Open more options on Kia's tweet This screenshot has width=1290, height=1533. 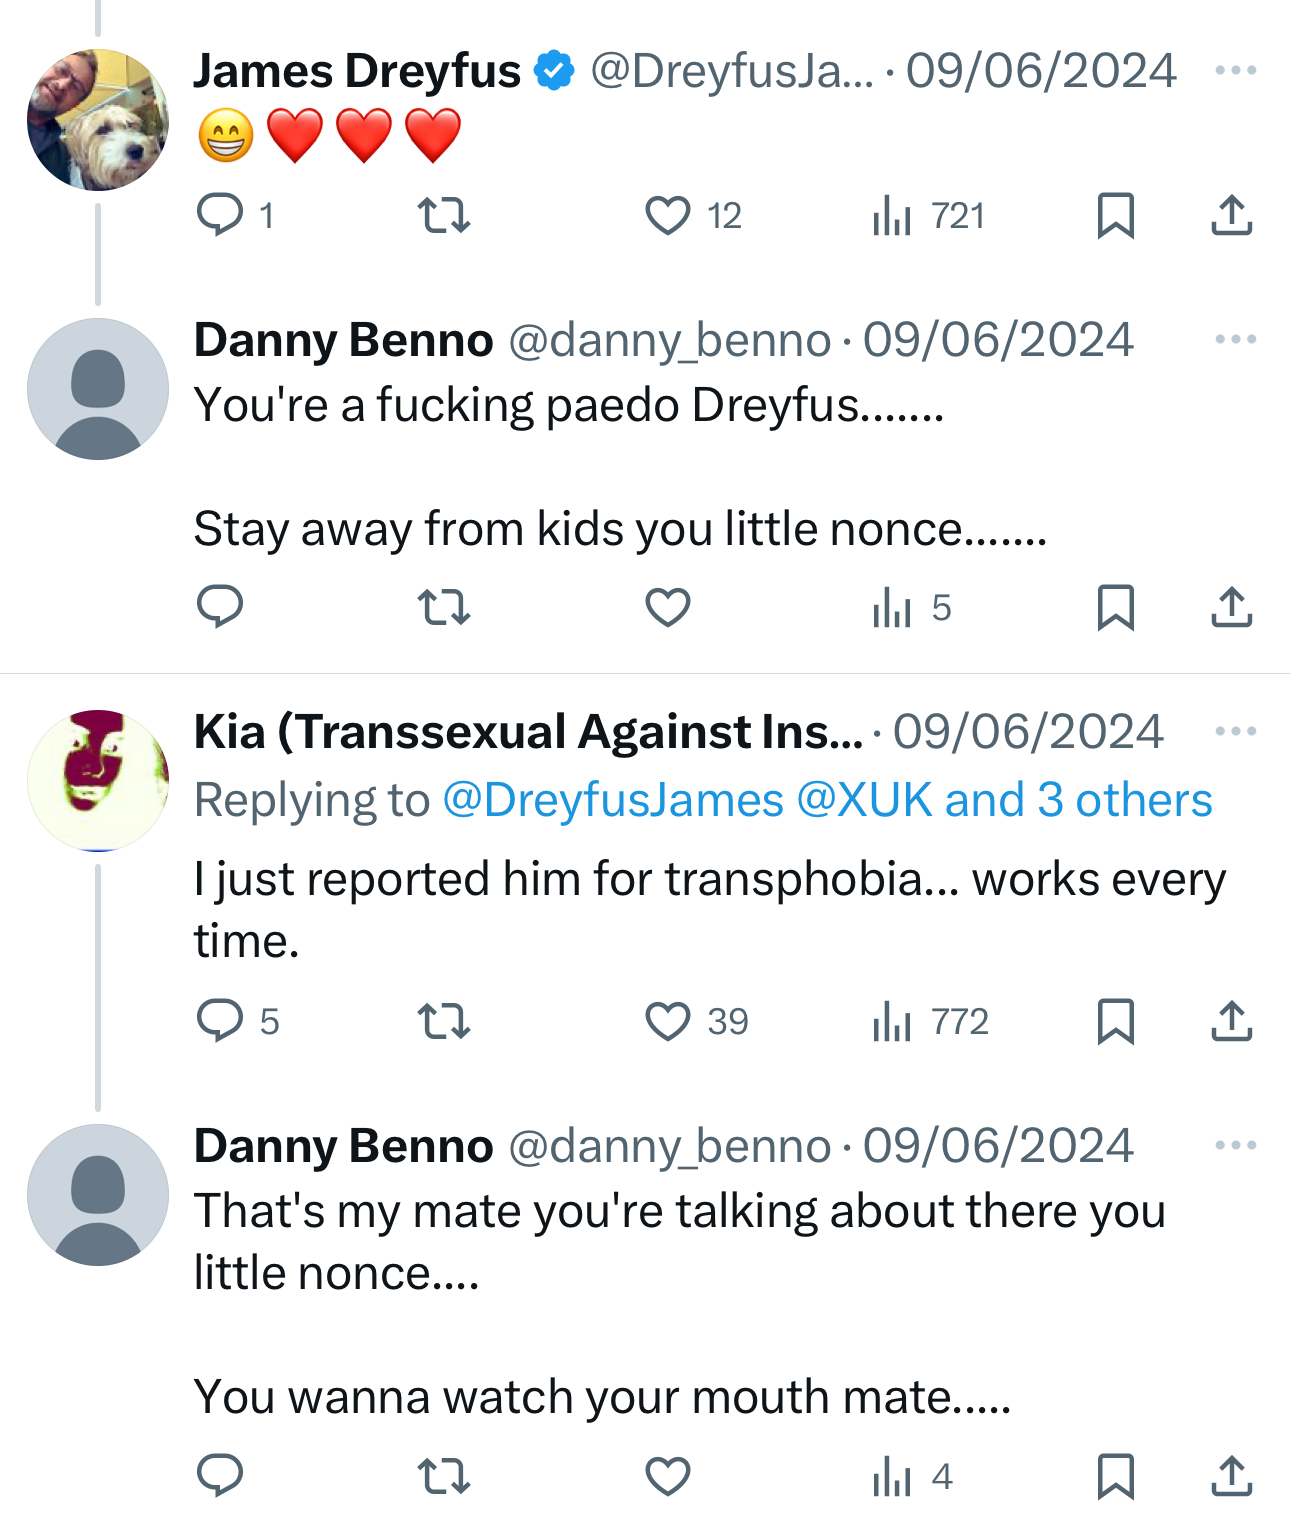coord(1235,731)
